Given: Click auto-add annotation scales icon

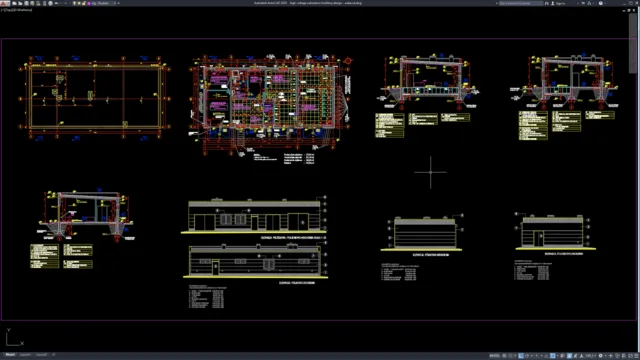Looking at the screenshot, I should pyautogui.click(x=582, y=356).
